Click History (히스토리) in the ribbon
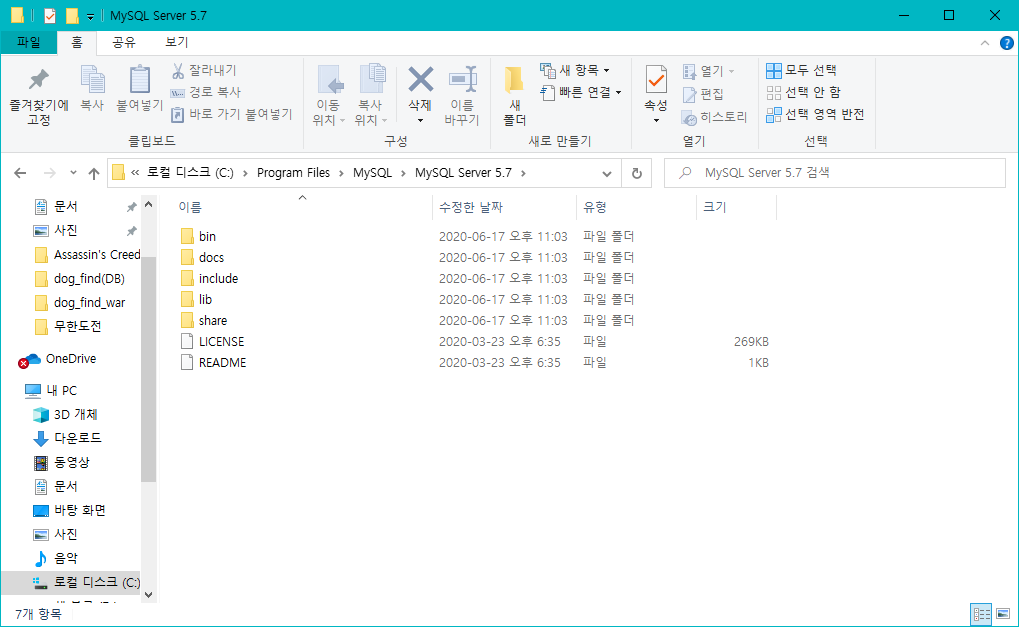1019x627 pixels. click(x=714, y=118)
